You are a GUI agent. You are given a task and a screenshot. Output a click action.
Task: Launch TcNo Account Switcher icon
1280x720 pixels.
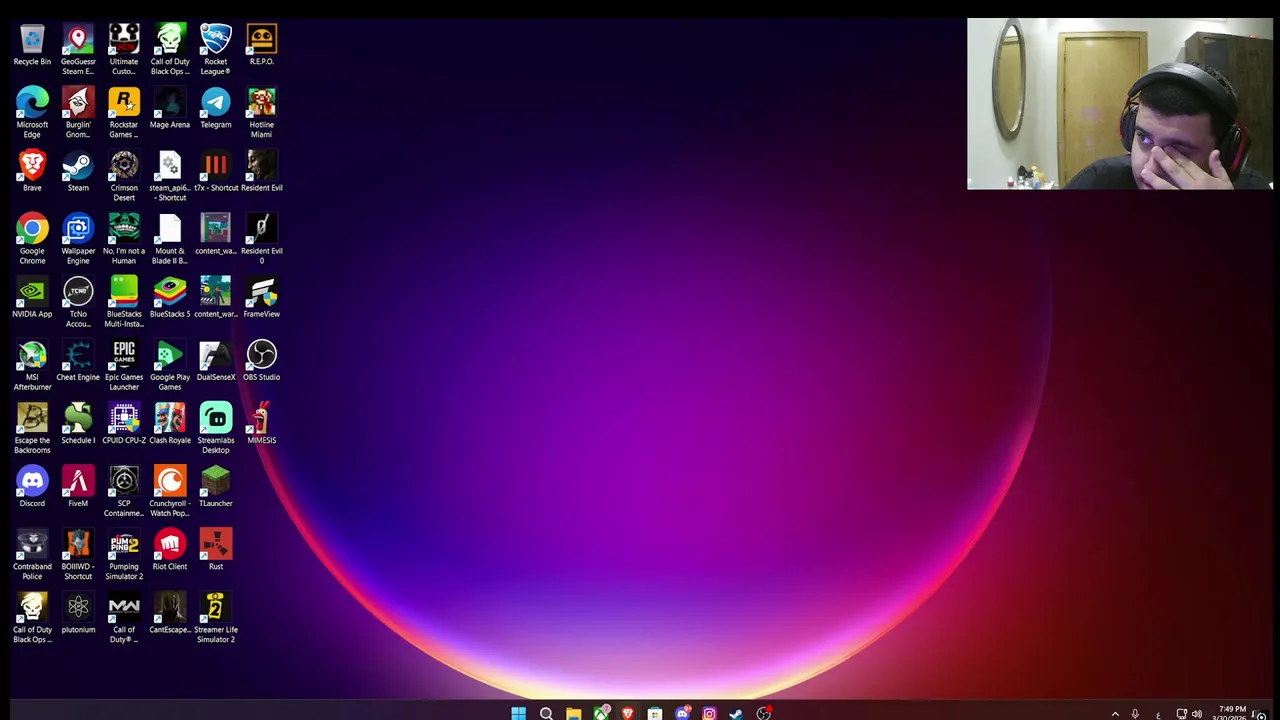78,302
